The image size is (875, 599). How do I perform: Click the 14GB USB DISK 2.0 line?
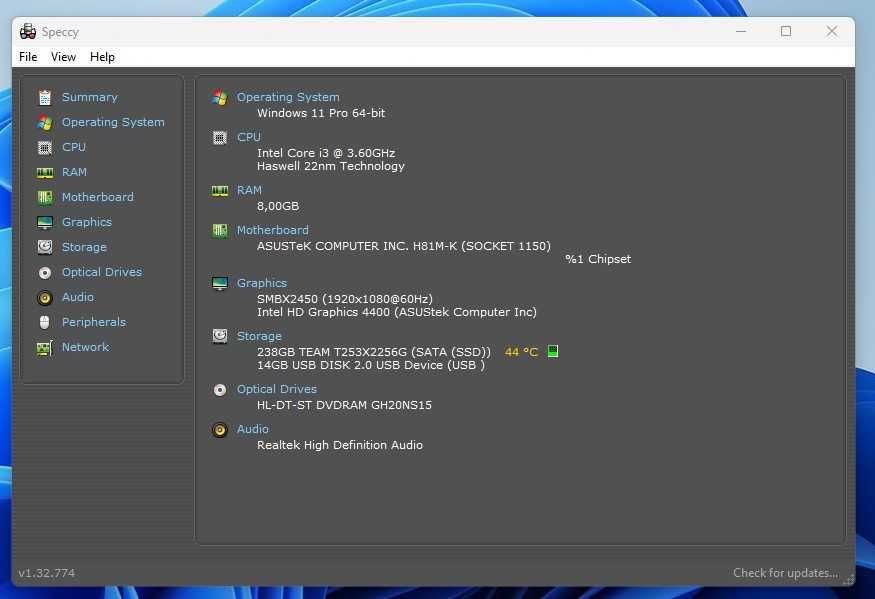(371, 365)
